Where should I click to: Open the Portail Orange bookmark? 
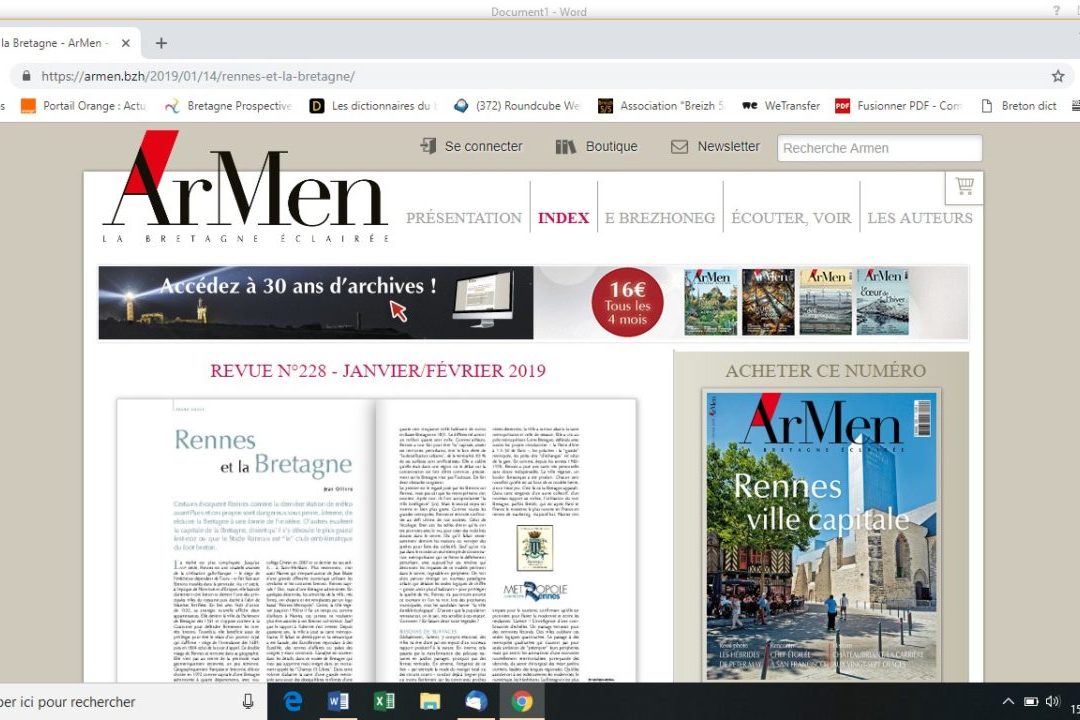pyautogui.click(x=83, y=106)
